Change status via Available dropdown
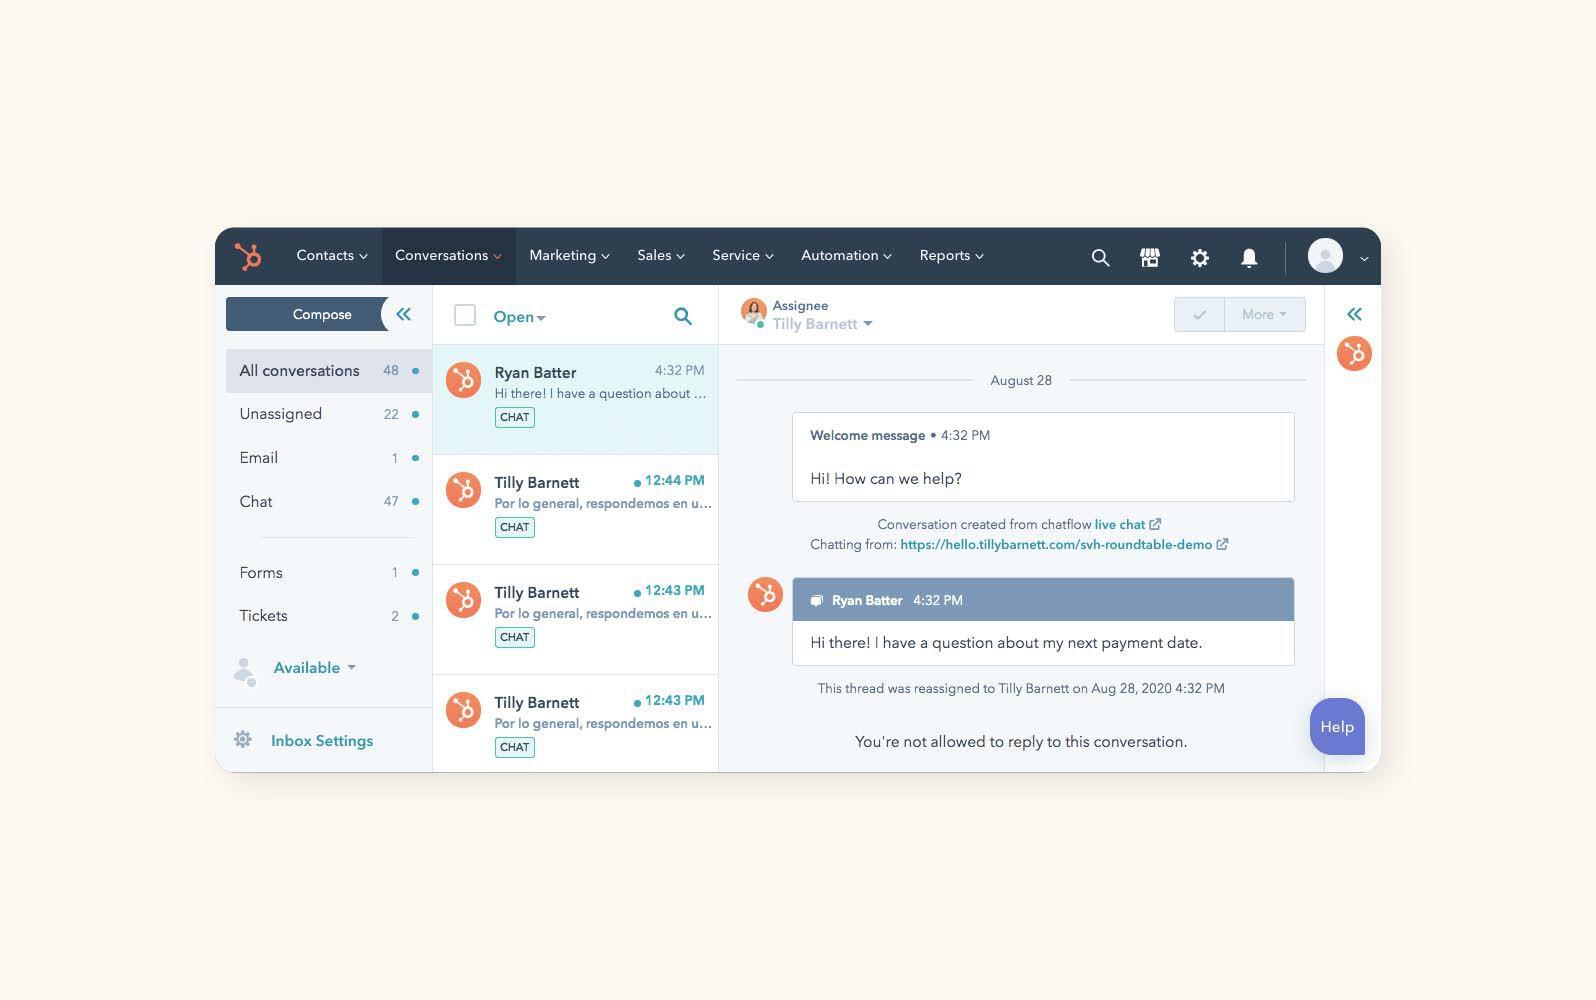The height and width of the screenshot is (1000, 1596). point(315,668)
